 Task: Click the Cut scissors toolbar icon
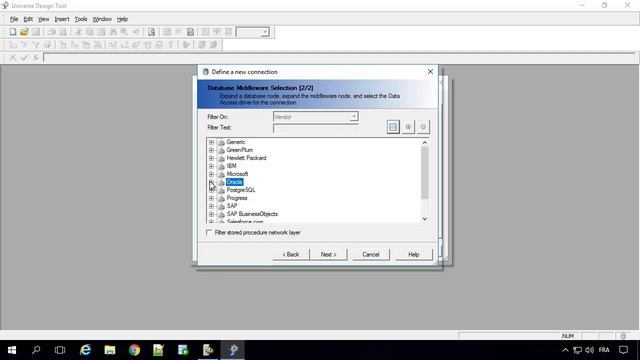tap(78, 32)
